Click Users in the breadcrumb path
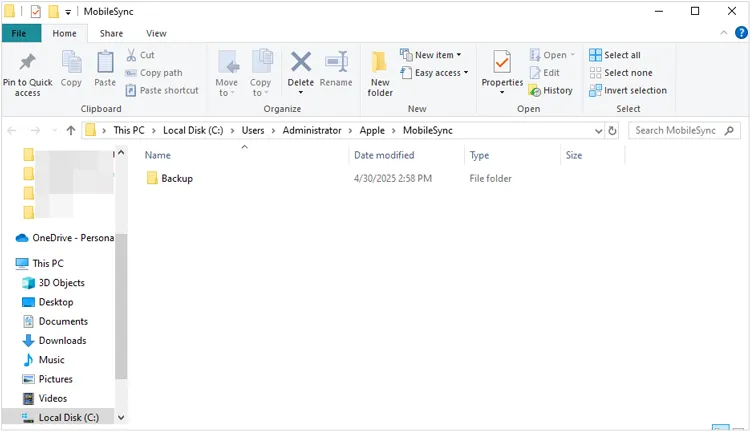The height and width of the screenshot is (431, 750). (253, 131)
